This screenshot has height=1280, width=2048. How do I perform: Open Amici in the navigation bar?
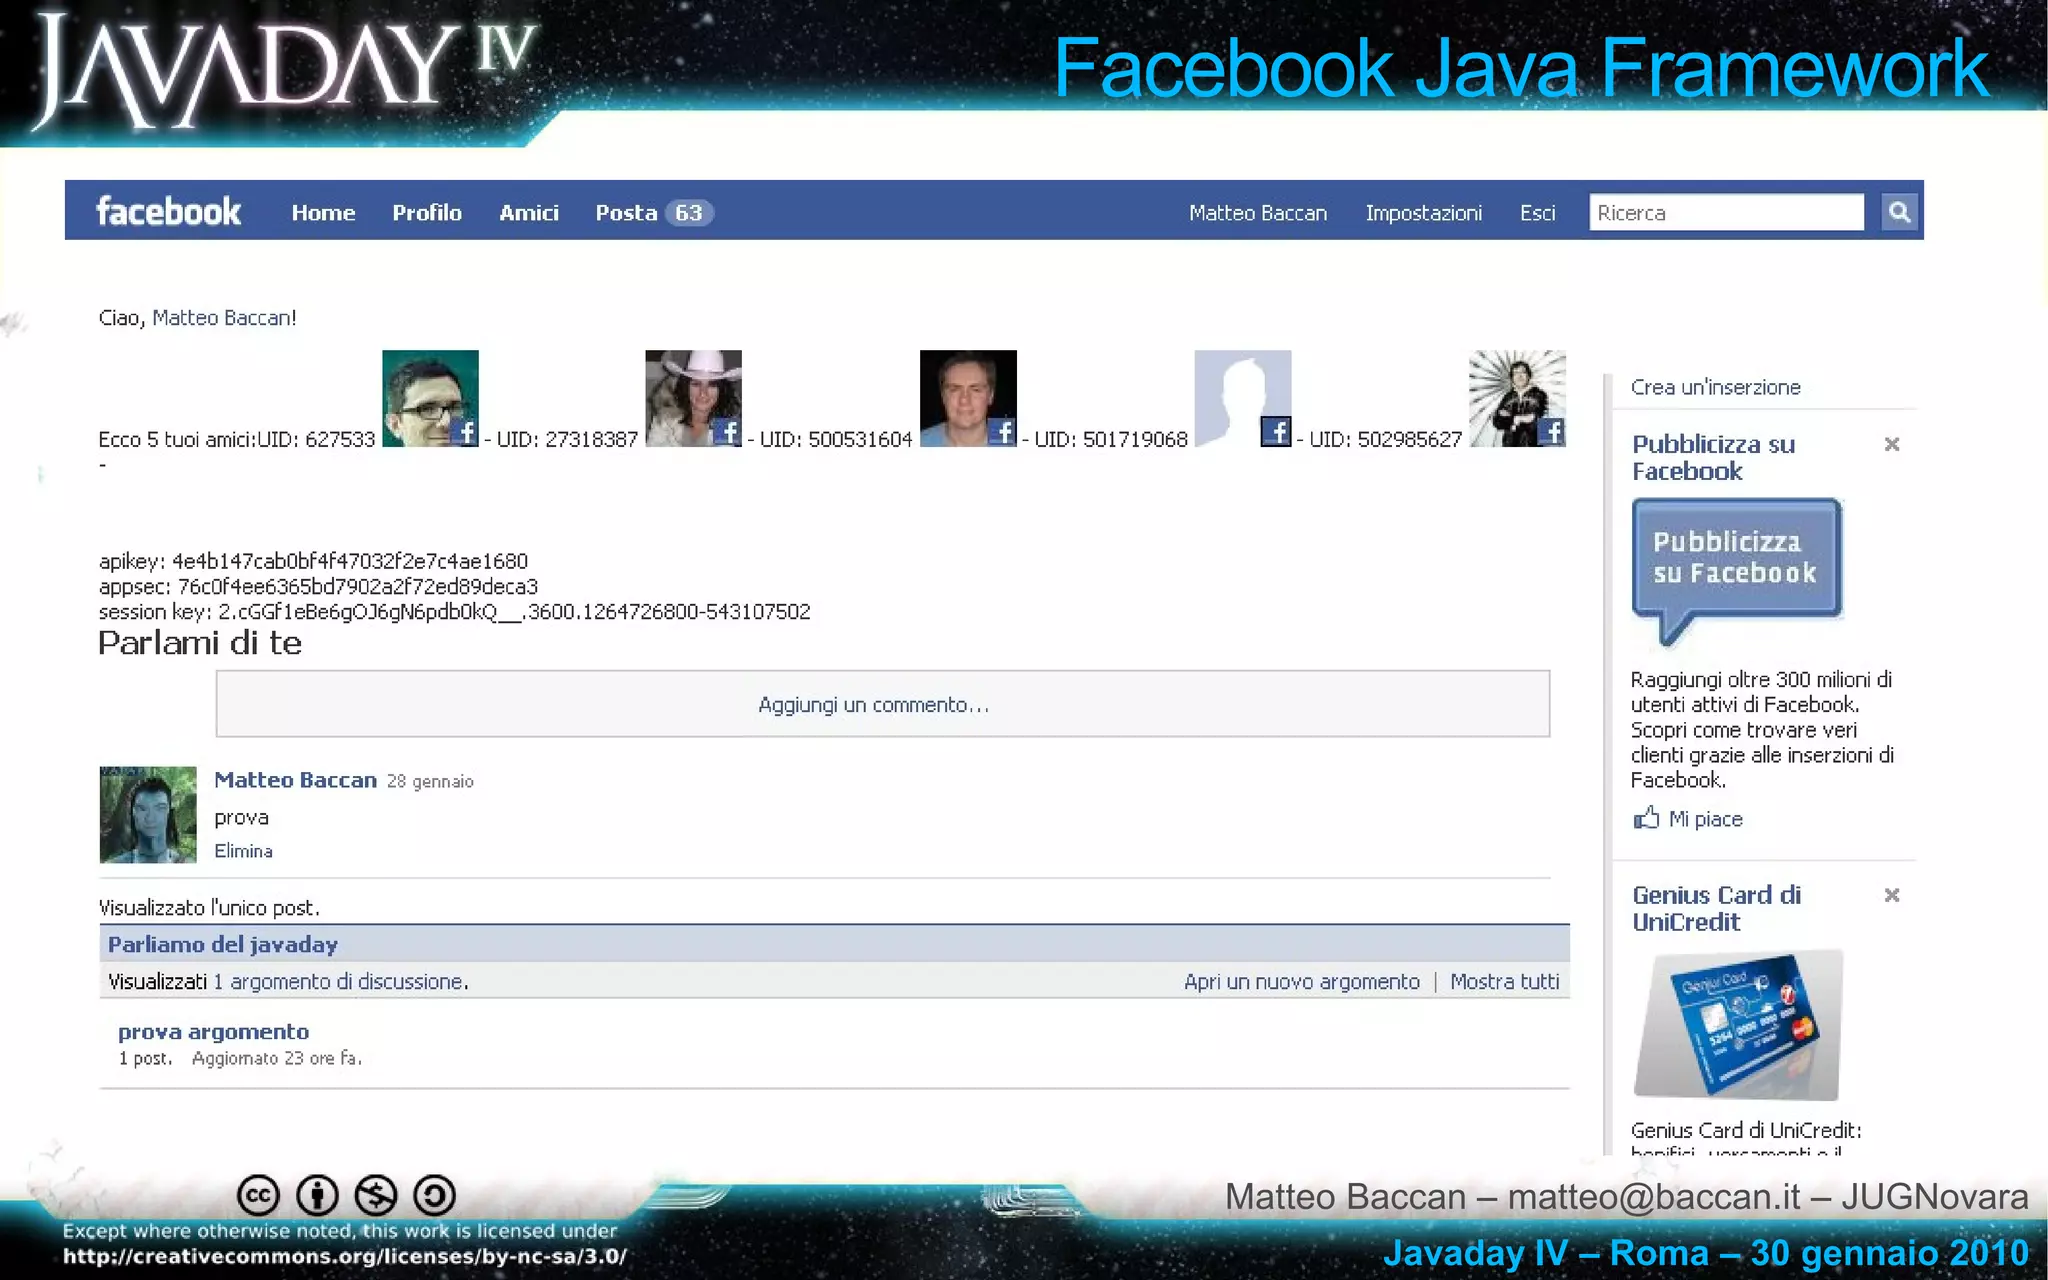pyautogui.click(x=529, y=212)
